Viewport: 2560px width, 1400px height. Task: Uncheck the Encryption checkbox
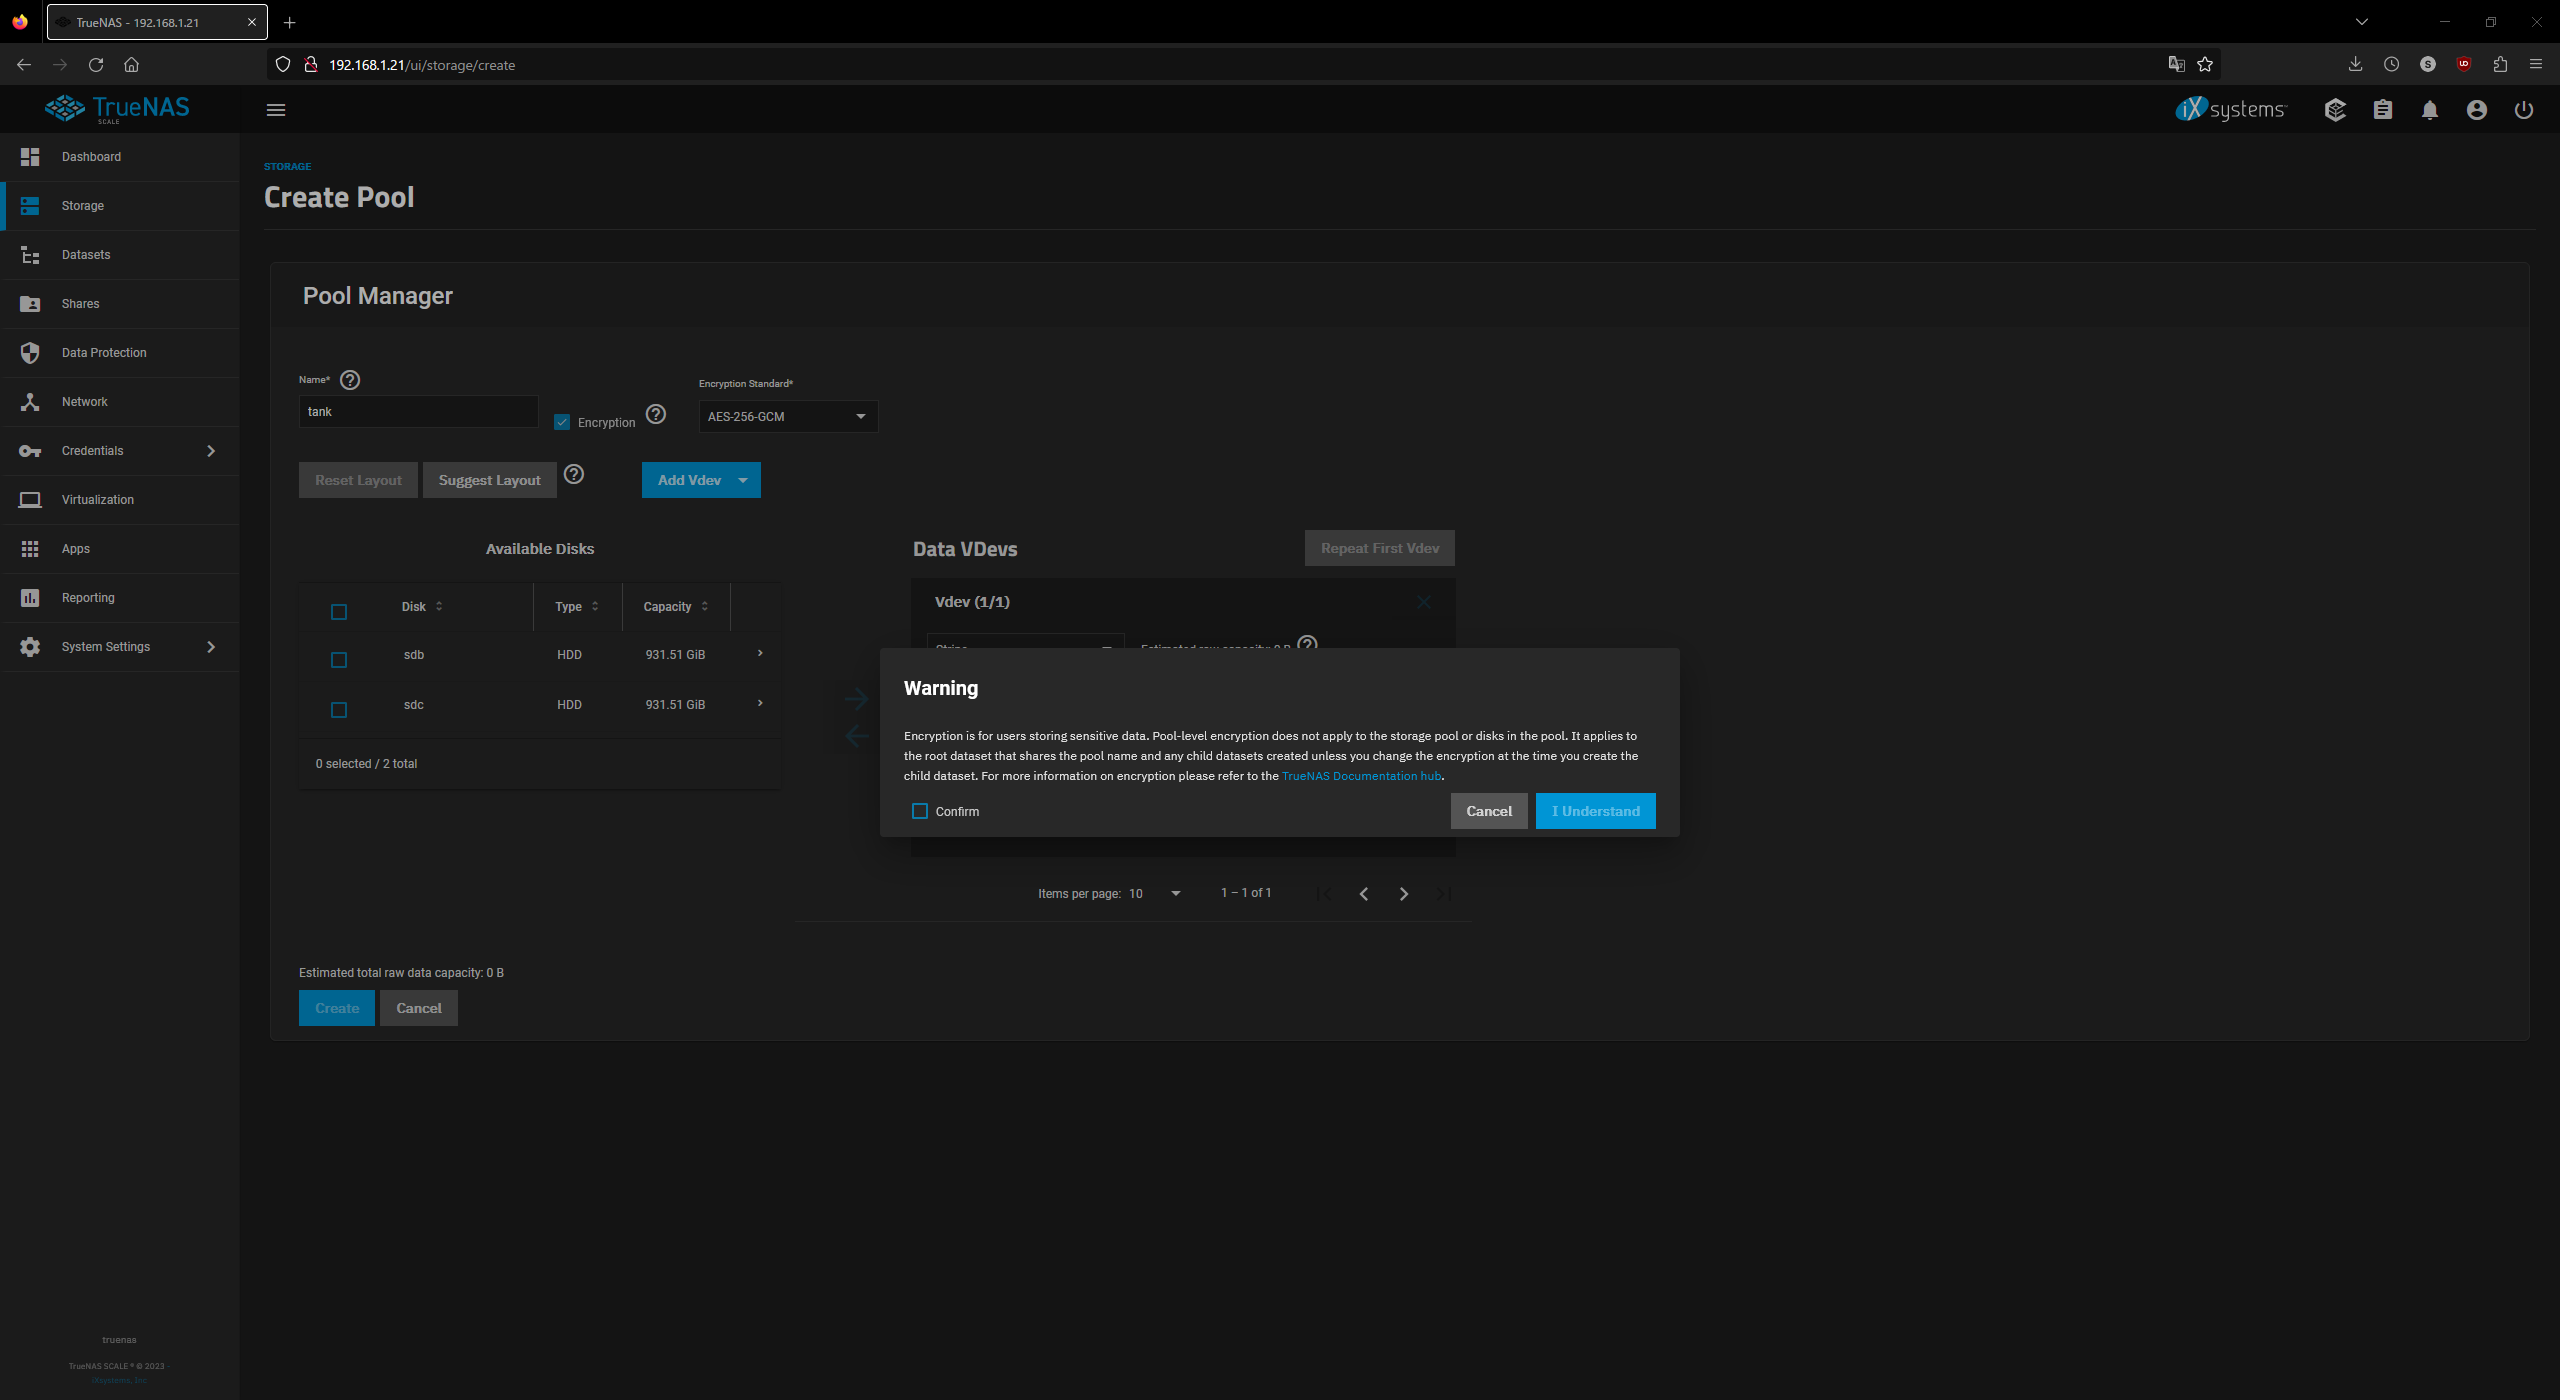coord(562,421)
